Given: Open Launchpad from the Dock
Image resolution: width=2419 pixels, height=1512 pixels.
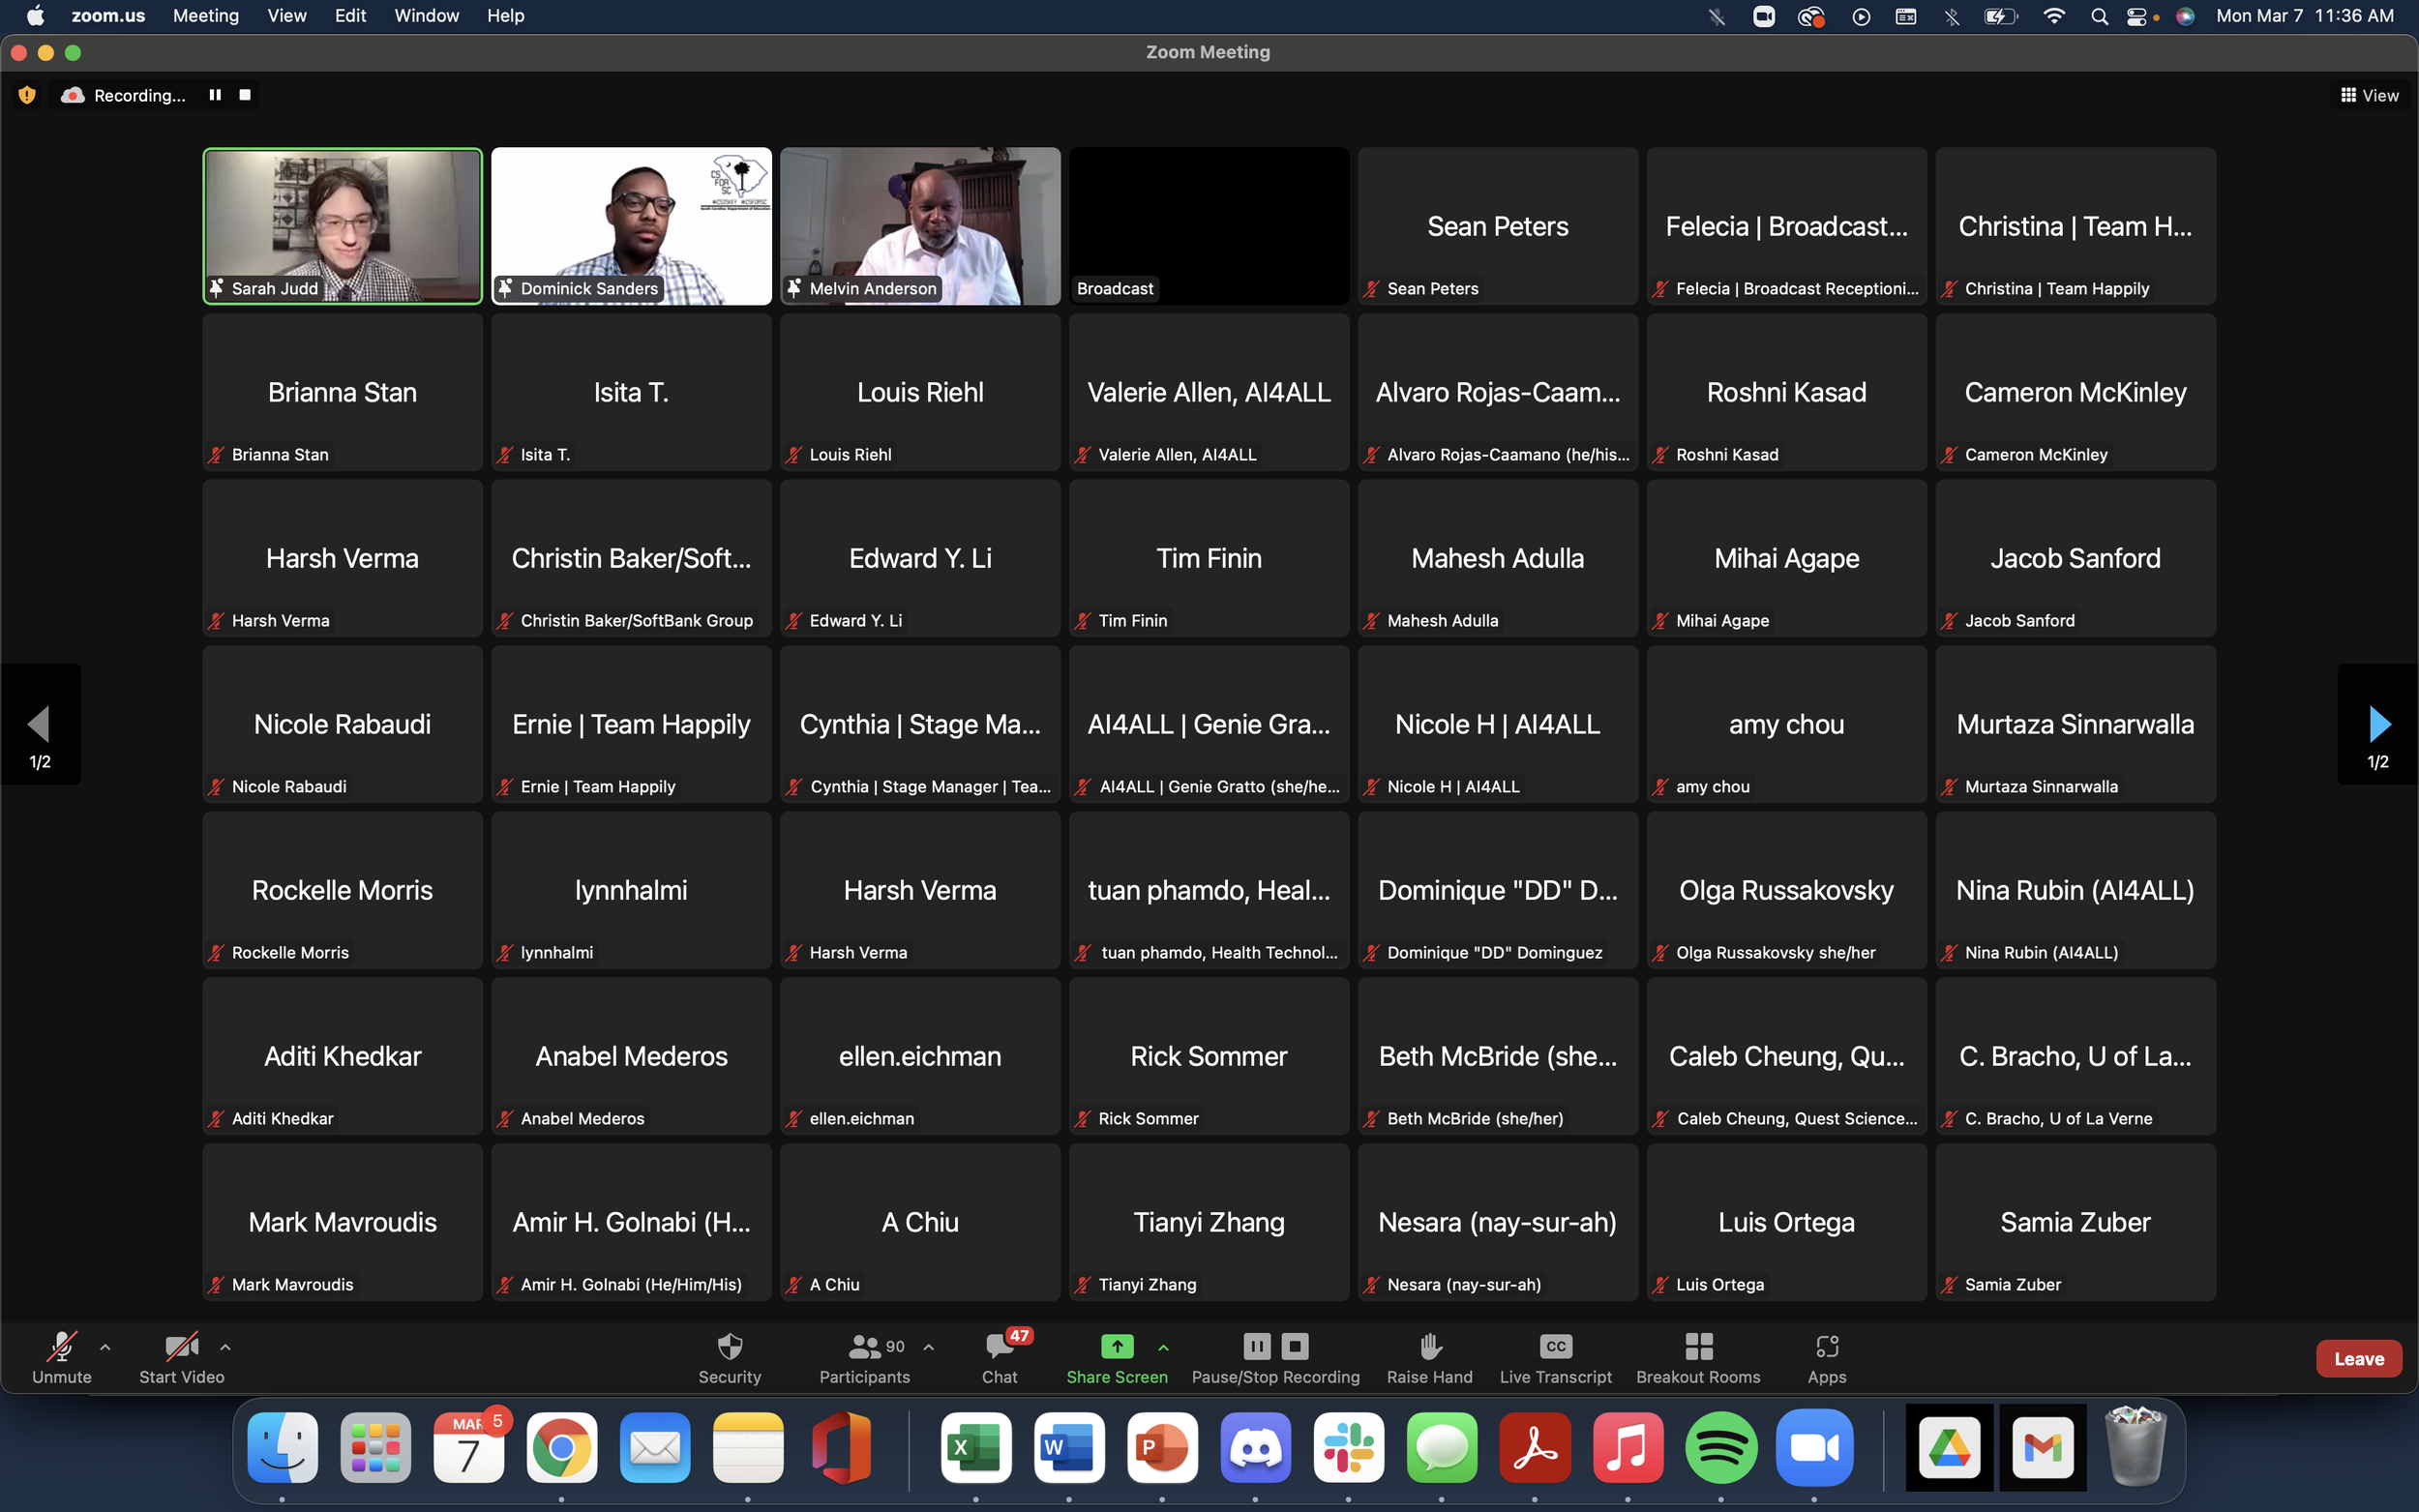Looking at the screenshot, I should point(375,1447).
